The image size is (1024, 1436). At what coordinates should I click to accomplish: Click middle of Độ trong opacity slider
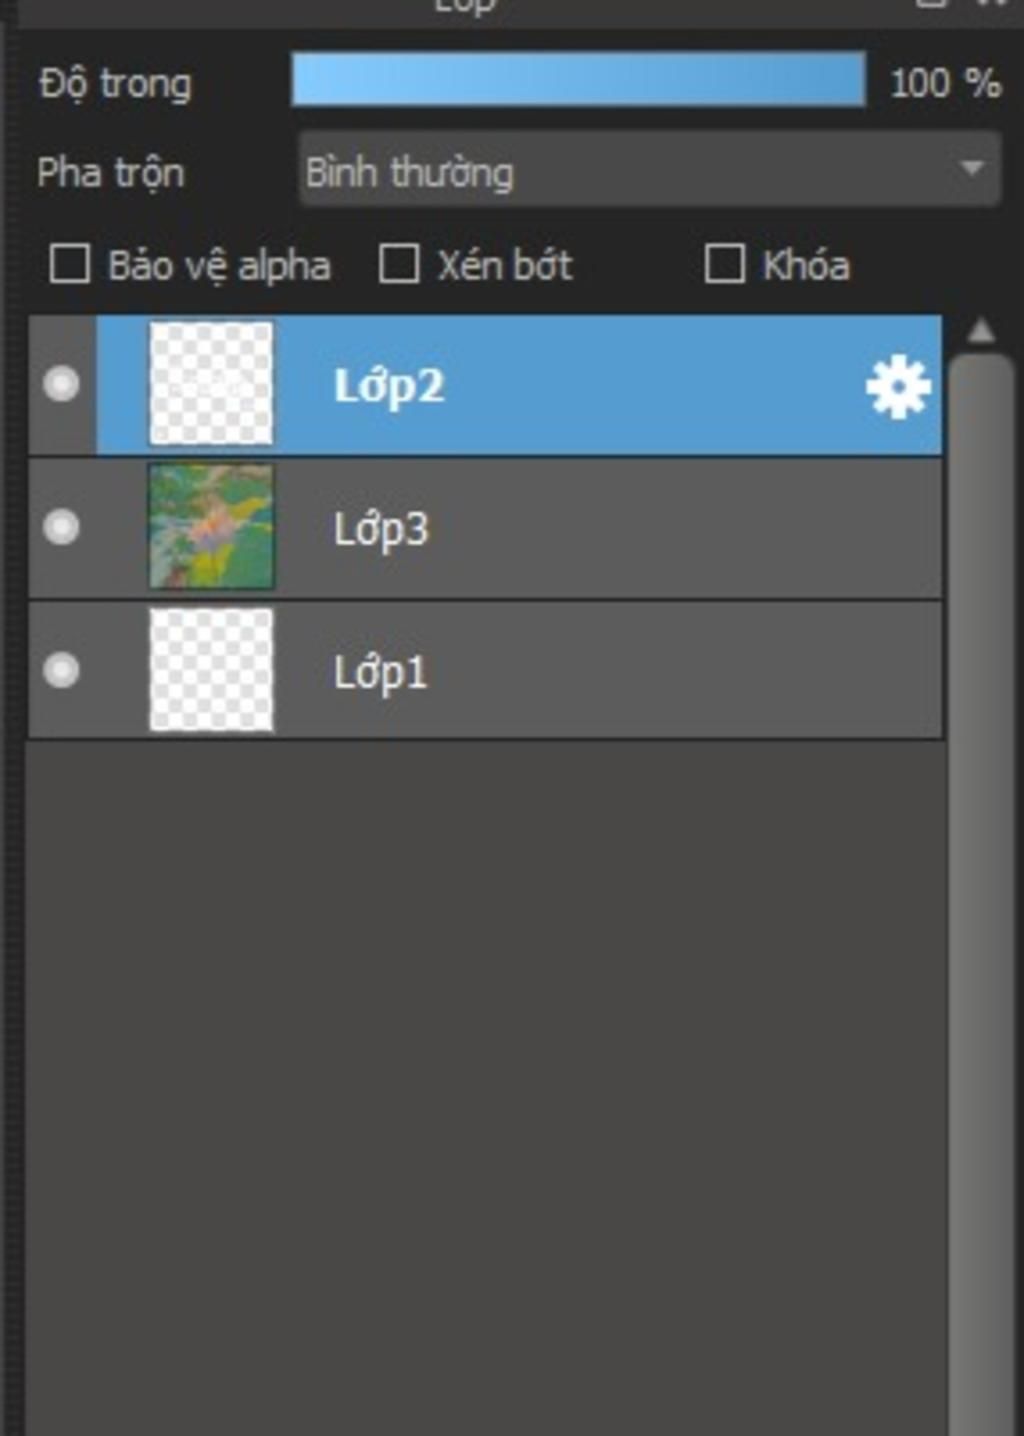click(578, 79)
